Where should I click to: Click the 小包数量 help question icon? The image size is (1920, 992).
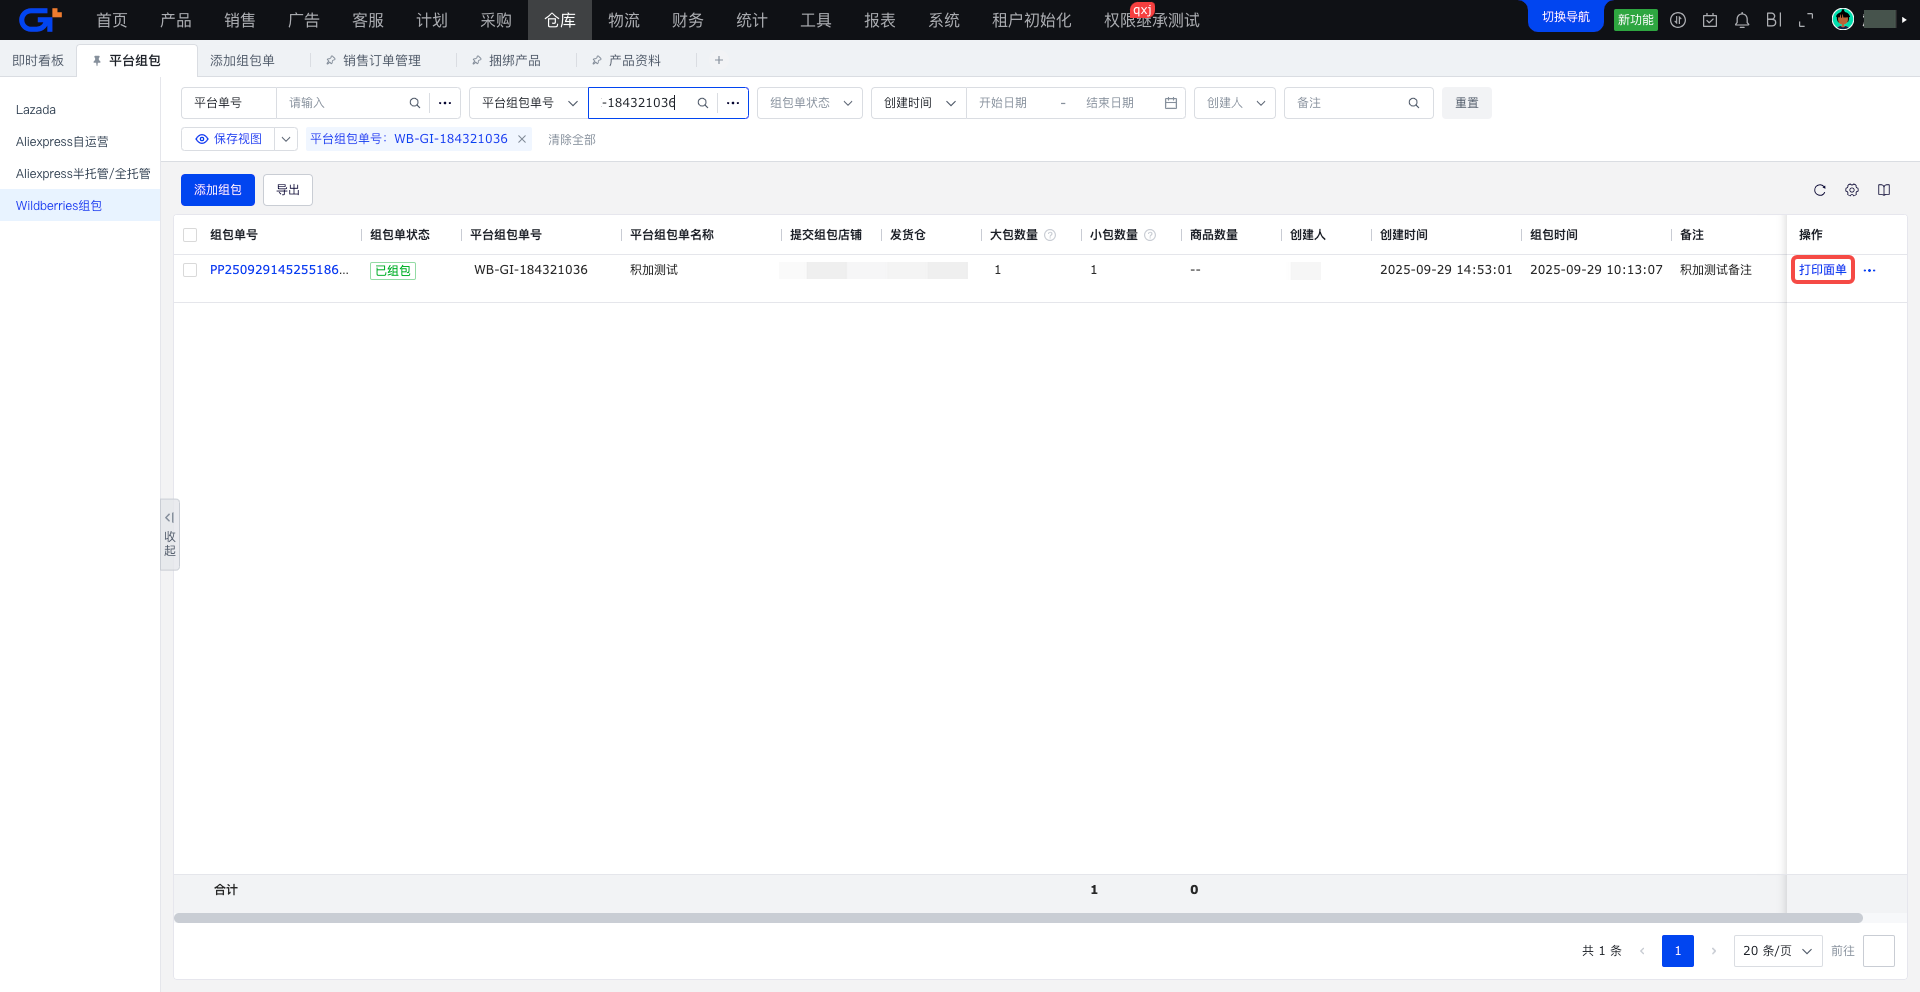tap(1150, 235)
